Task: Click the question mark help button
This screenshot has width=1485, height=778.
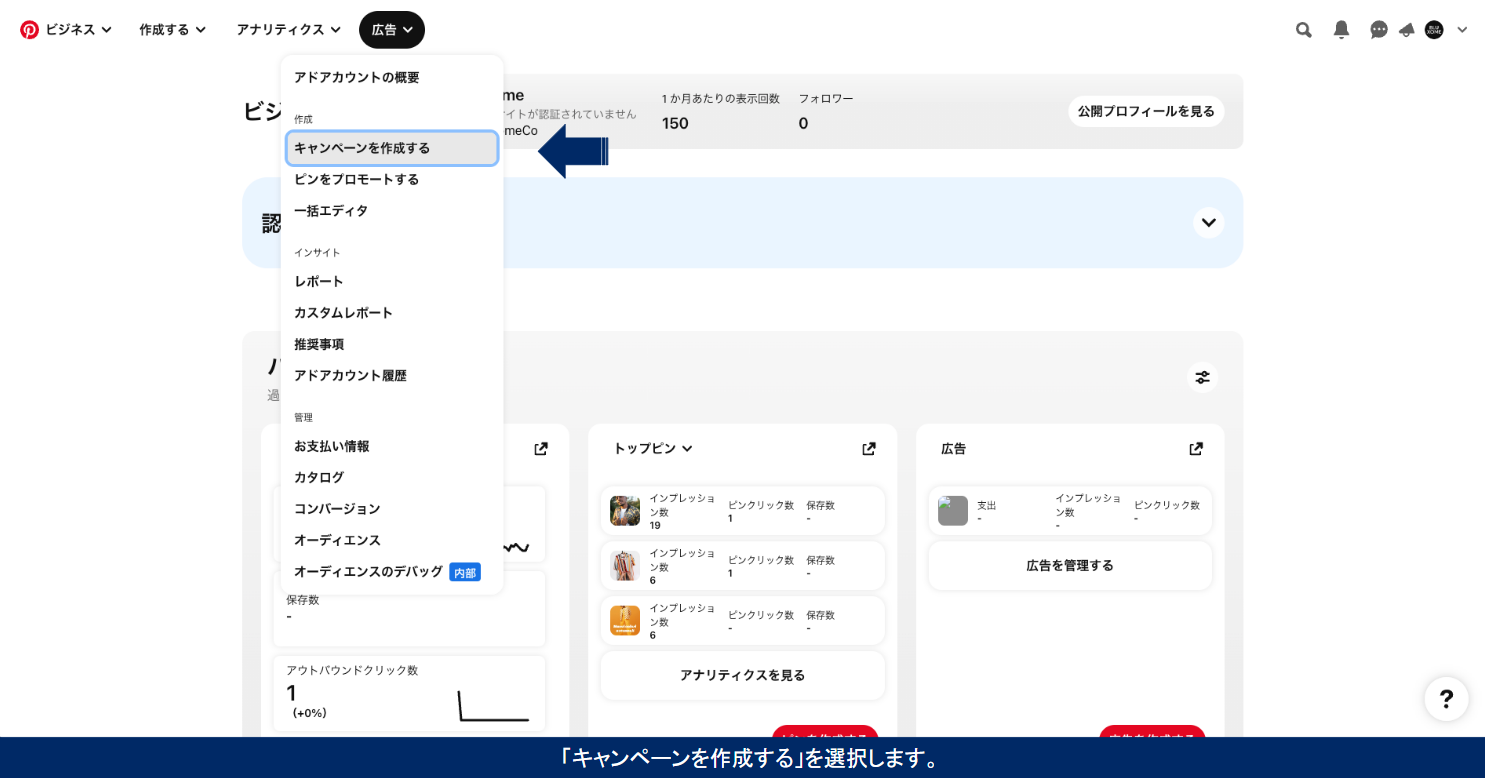Action: 1446,699
